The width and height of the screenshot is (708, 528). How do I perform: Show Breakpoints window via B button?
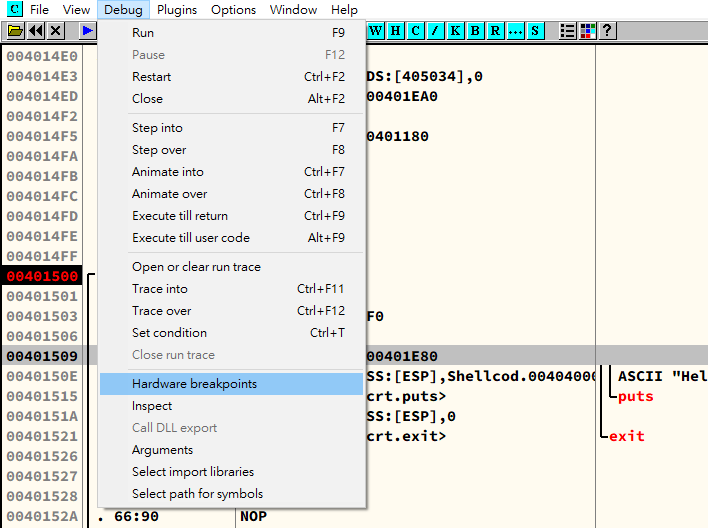(x=475, y=31)
